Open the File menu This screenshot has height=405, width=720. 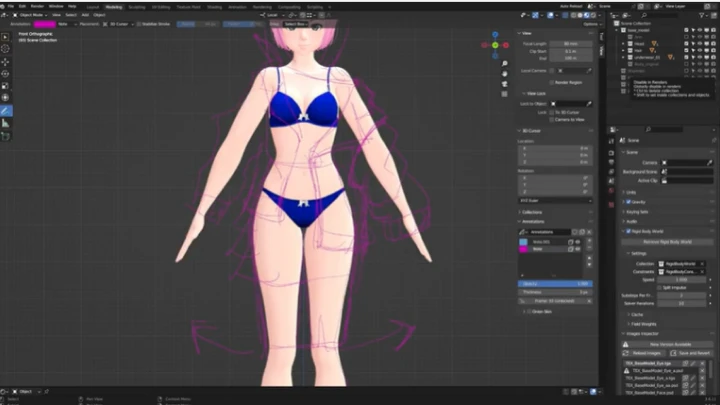tap(11, 6)
